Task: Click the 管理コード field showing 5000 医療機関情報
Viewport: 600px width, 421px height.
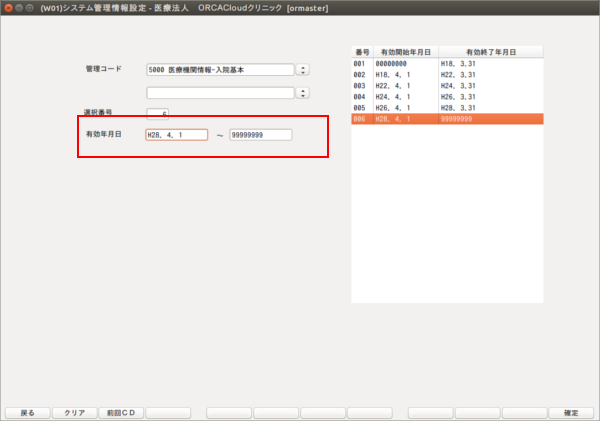Action: (x=219, y=70)
